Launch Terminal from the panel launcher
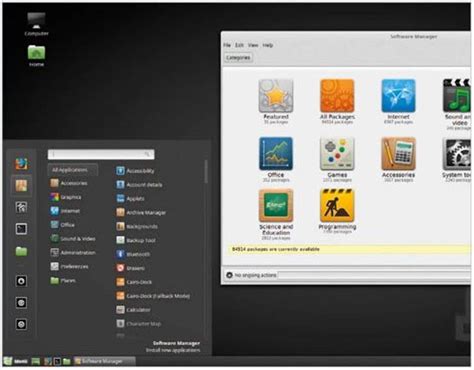 click(57, 361)
